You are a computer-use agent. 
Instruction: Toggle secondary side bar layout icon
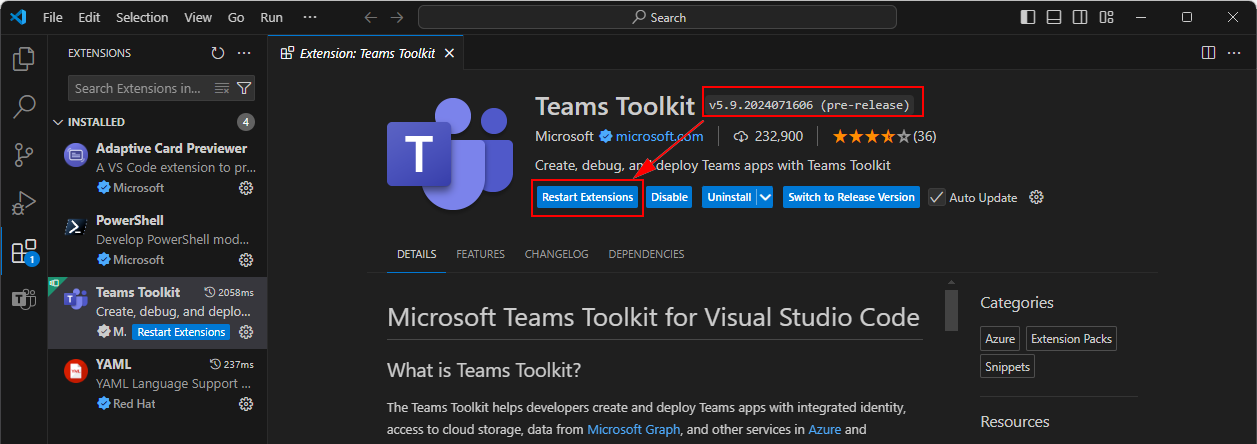[1080, 17]
